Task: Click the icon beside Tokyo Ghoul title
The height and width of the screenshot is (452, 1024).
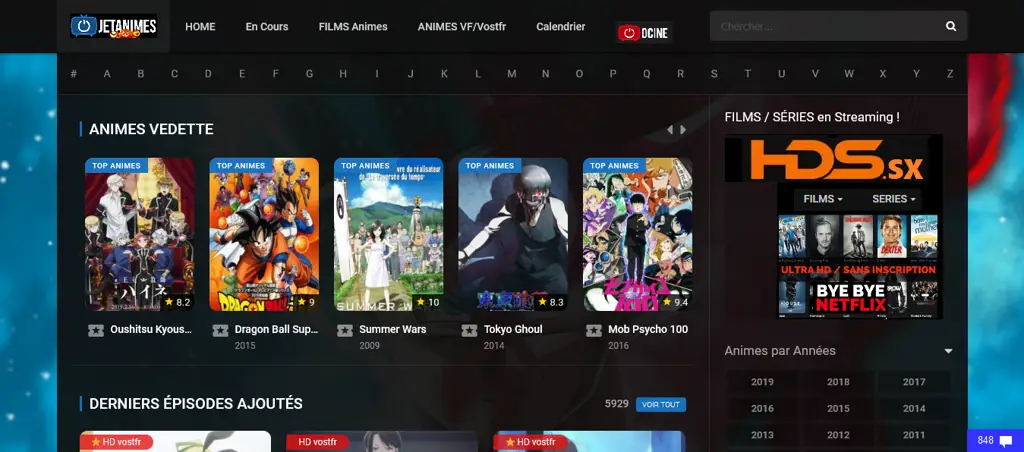Action: [469, 331]
